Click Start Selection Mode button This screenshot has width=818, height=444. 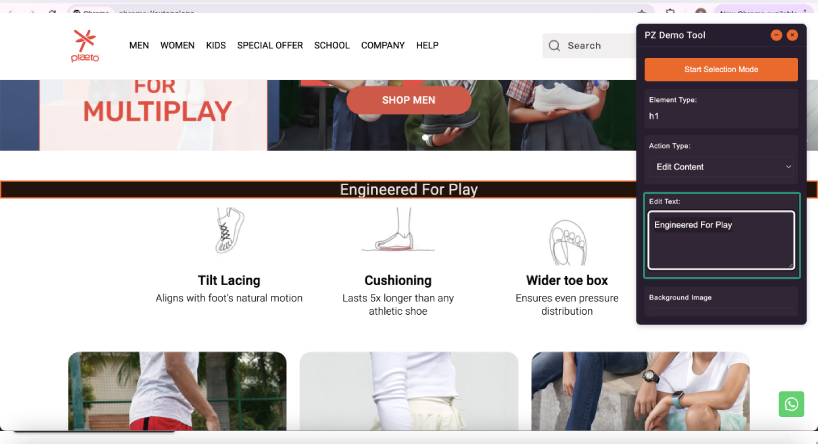[721, 69]
